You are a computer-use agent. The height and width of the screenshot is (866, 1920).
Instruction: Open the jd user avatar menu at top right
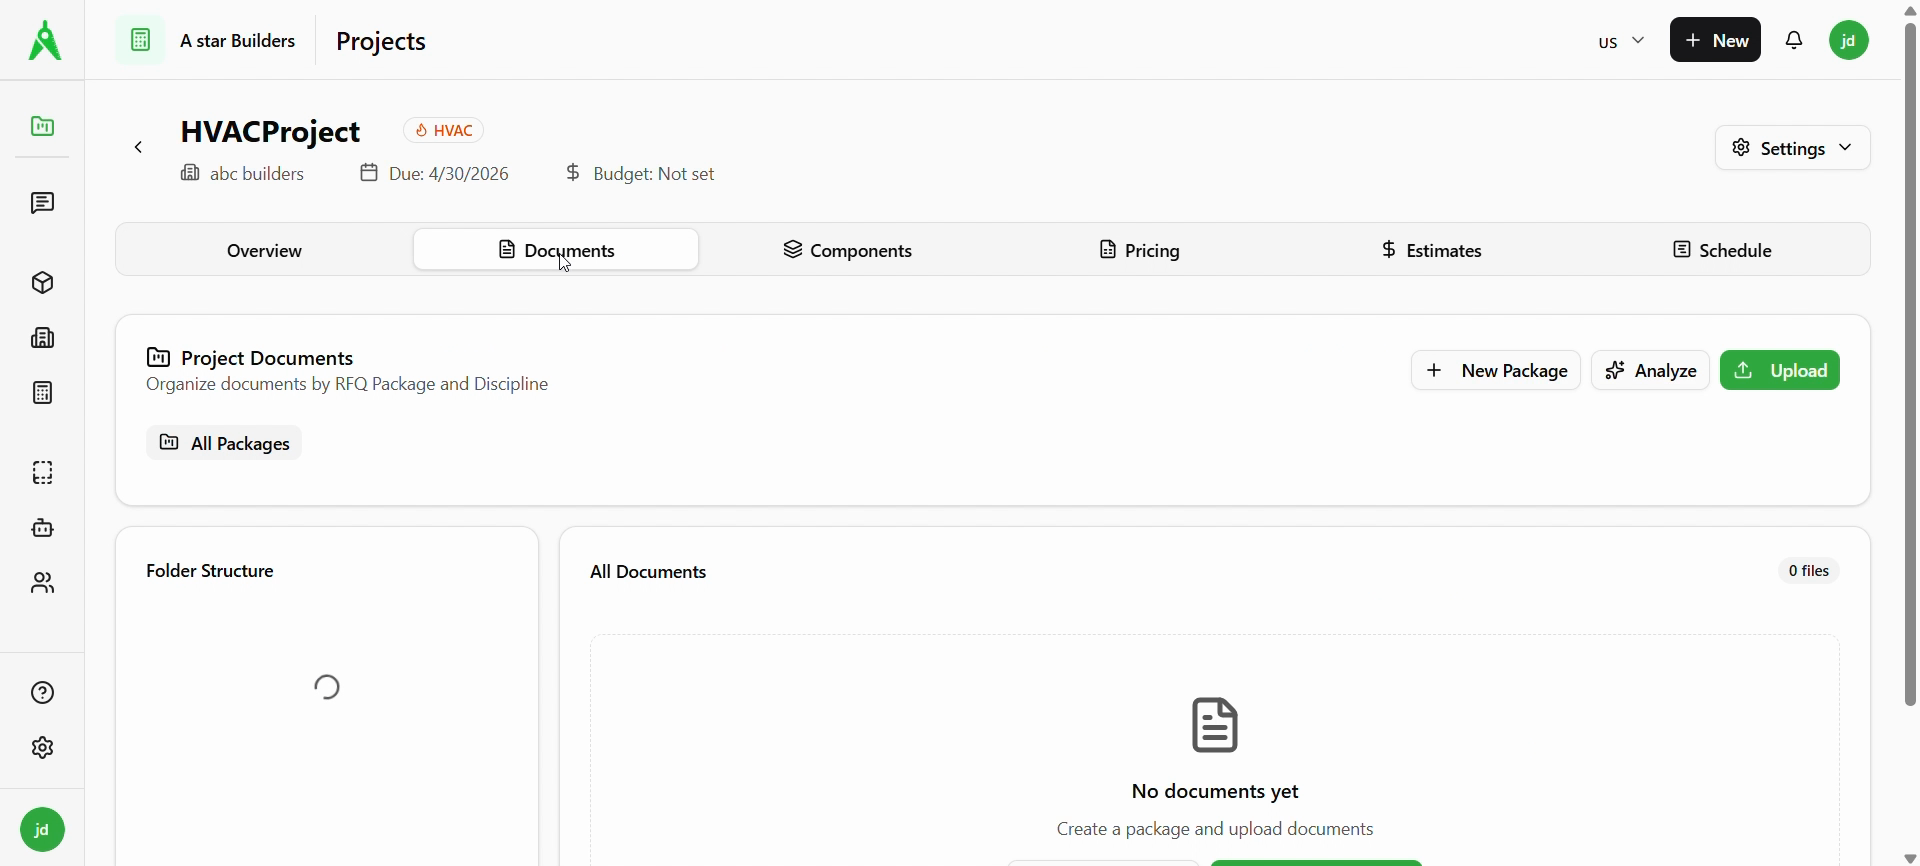(1850, 41)
